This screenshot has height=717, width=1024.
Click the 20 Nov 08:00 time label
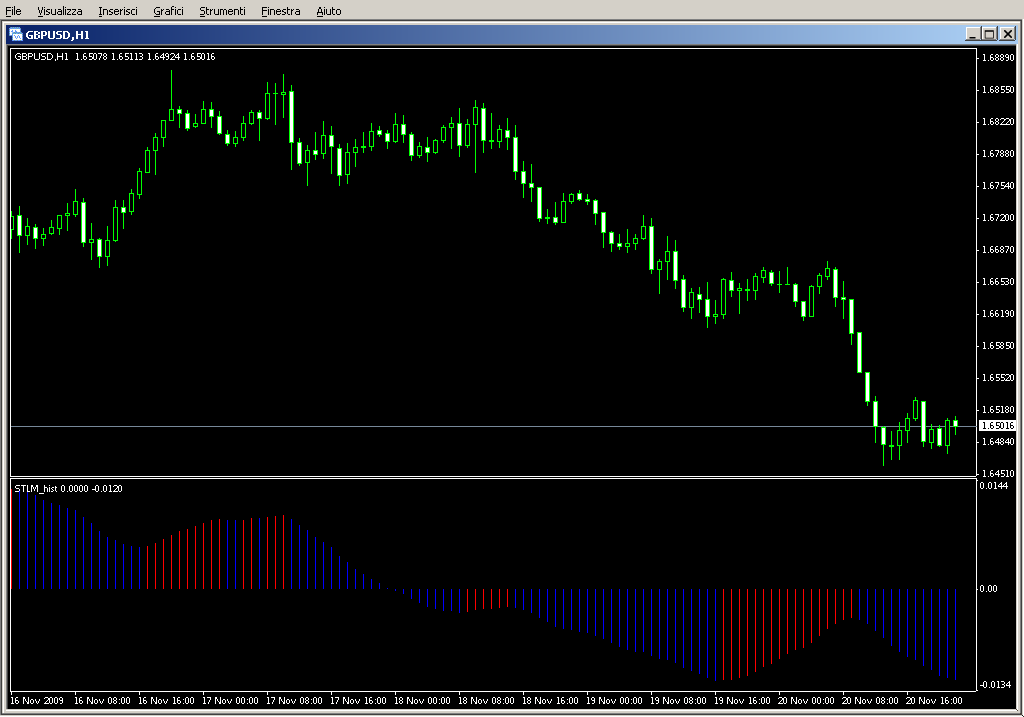point(870,701)
